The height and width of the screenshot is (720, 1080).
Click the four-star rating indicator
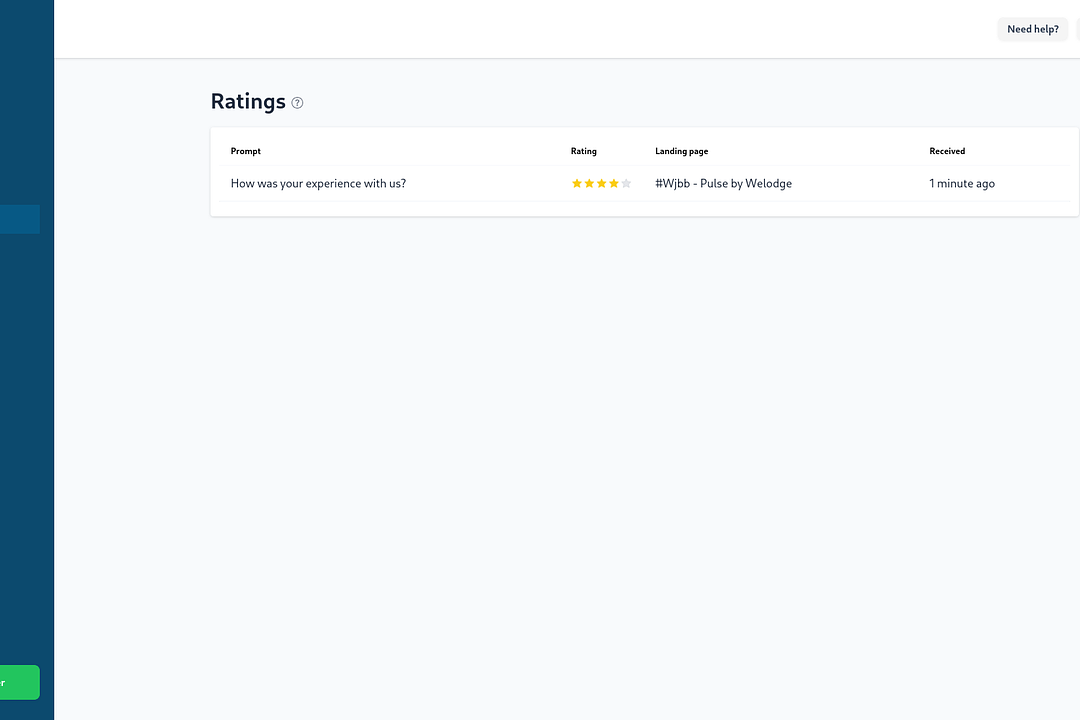coord(601,183)
